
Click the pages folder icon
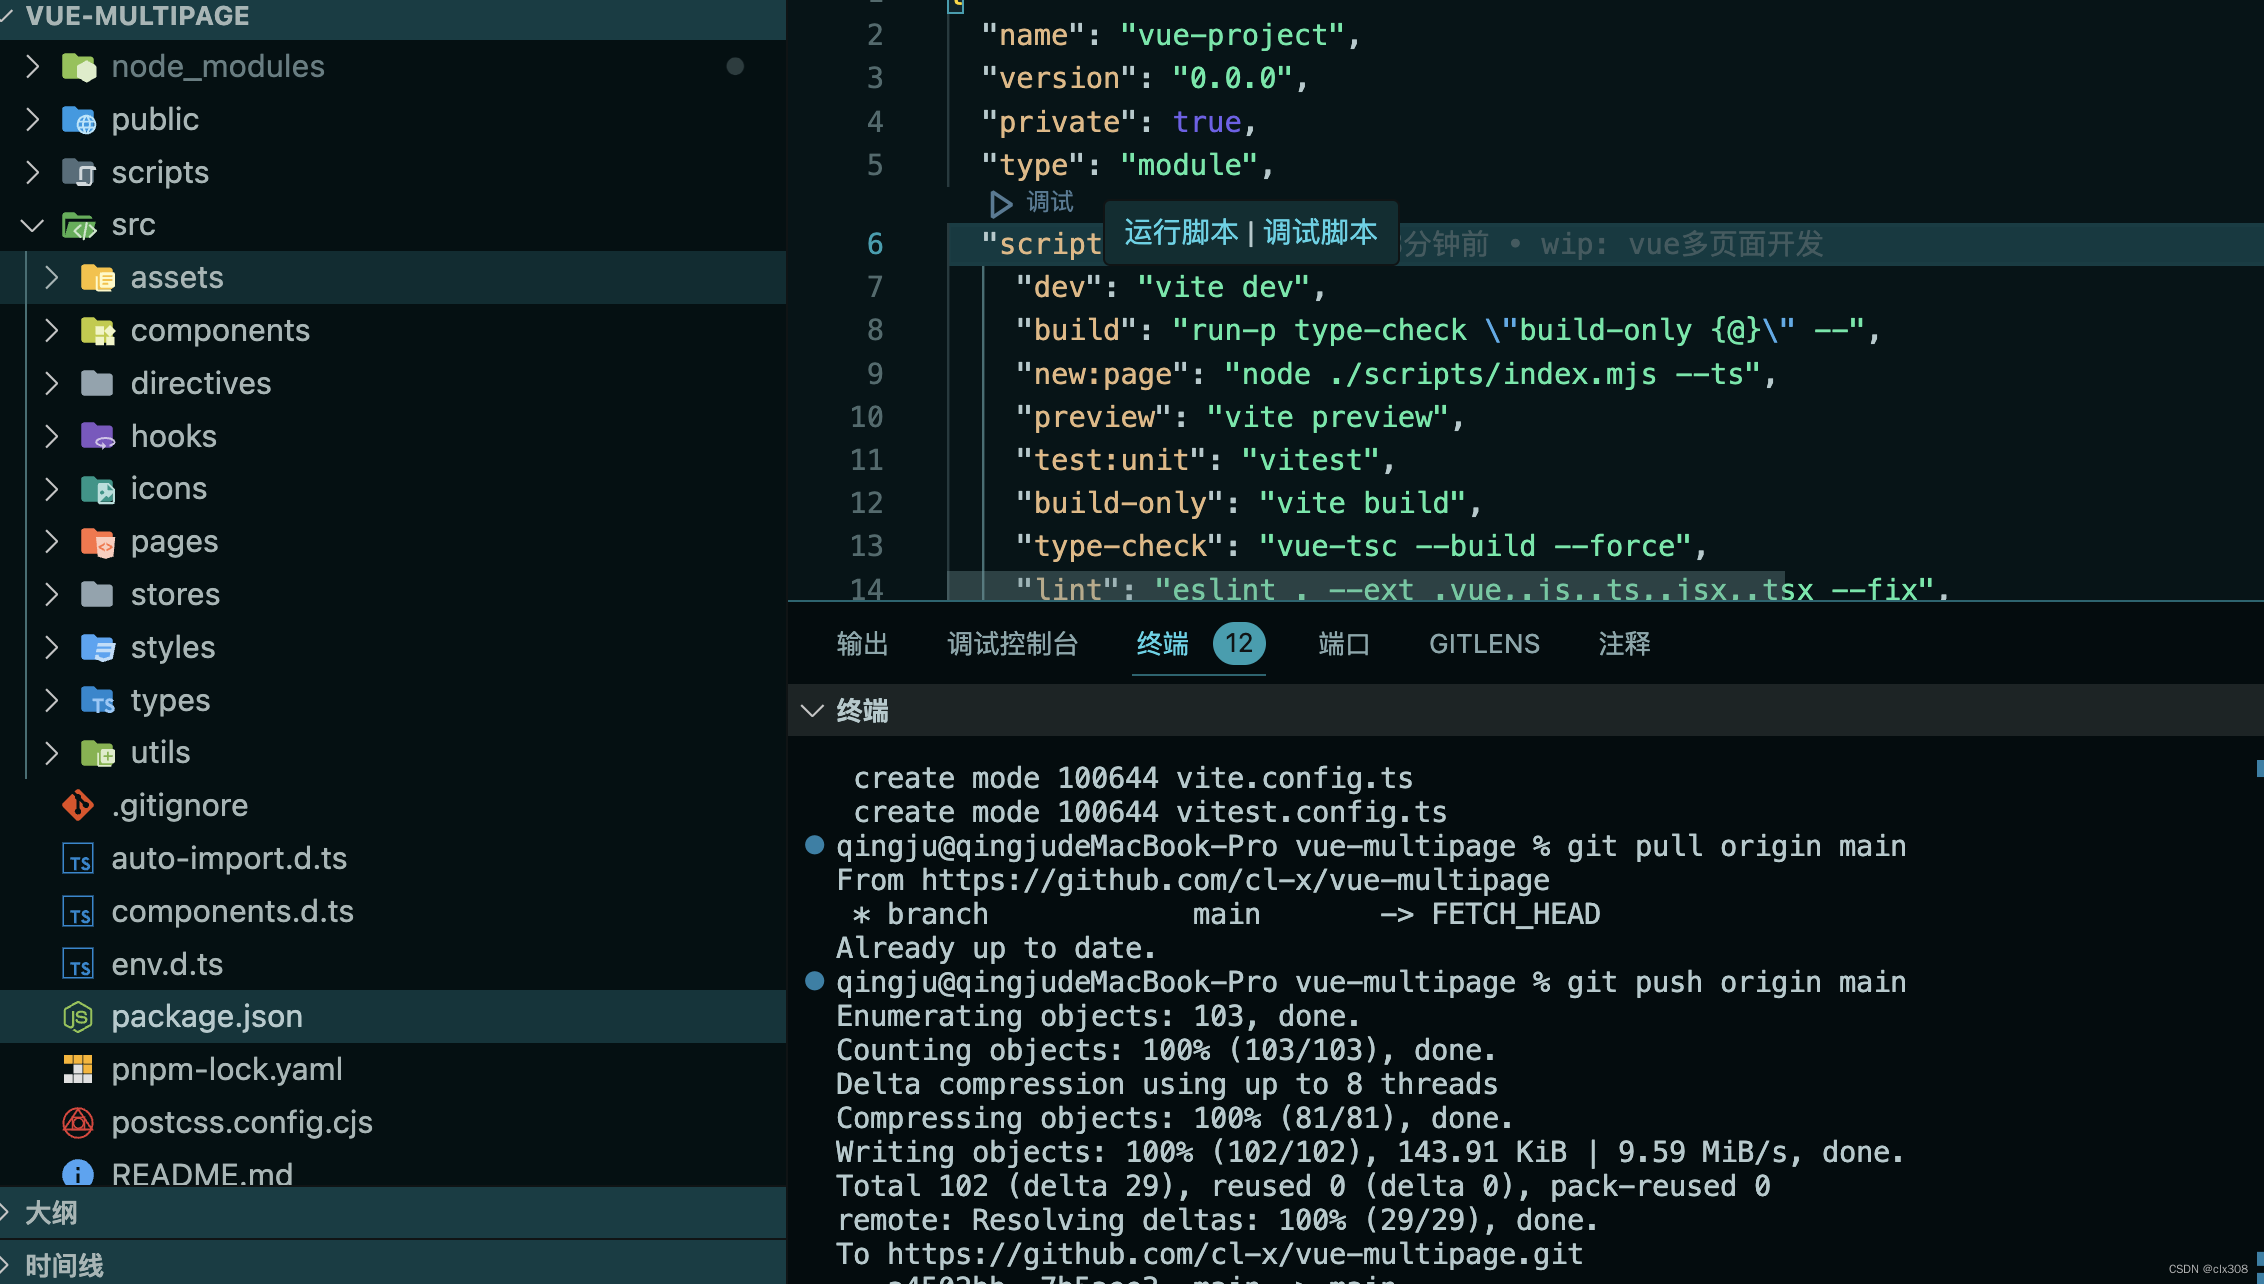[x=98, y=542]
